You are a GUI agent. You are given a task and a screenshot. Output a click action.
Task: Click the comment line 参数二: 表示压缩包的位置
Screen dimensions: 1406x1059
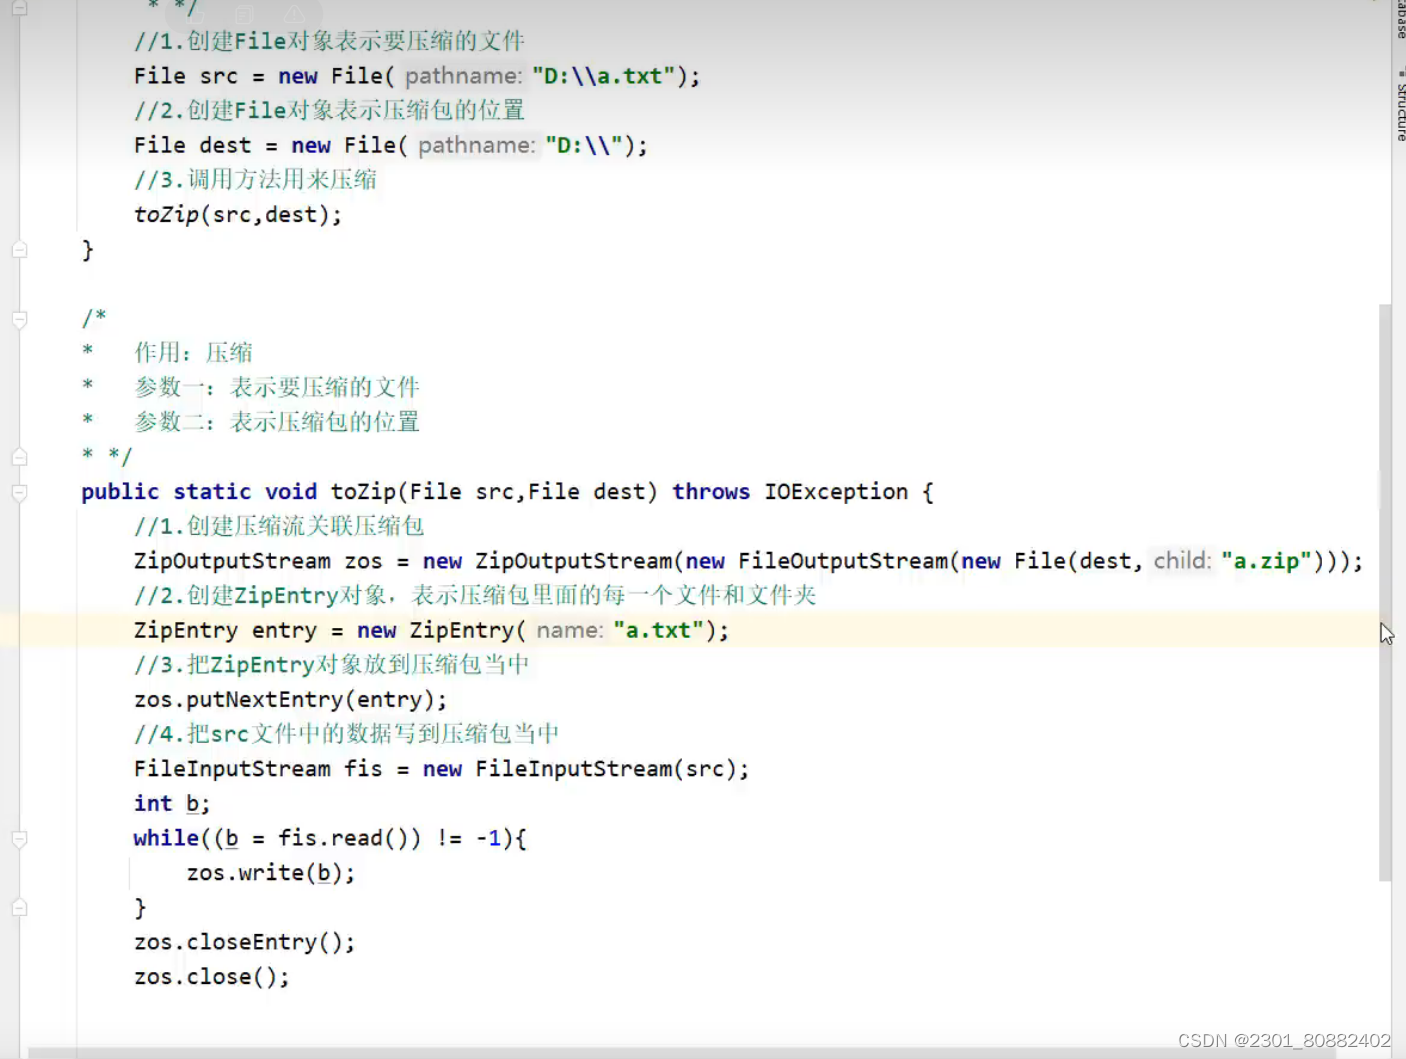point(277,422)
